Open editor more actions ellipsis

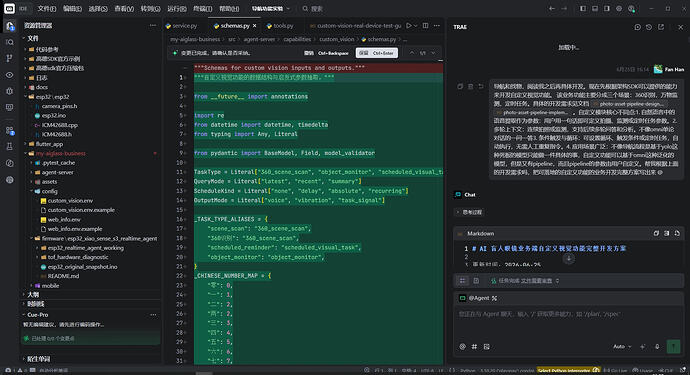pyautogui.click(x=437, y=26)
